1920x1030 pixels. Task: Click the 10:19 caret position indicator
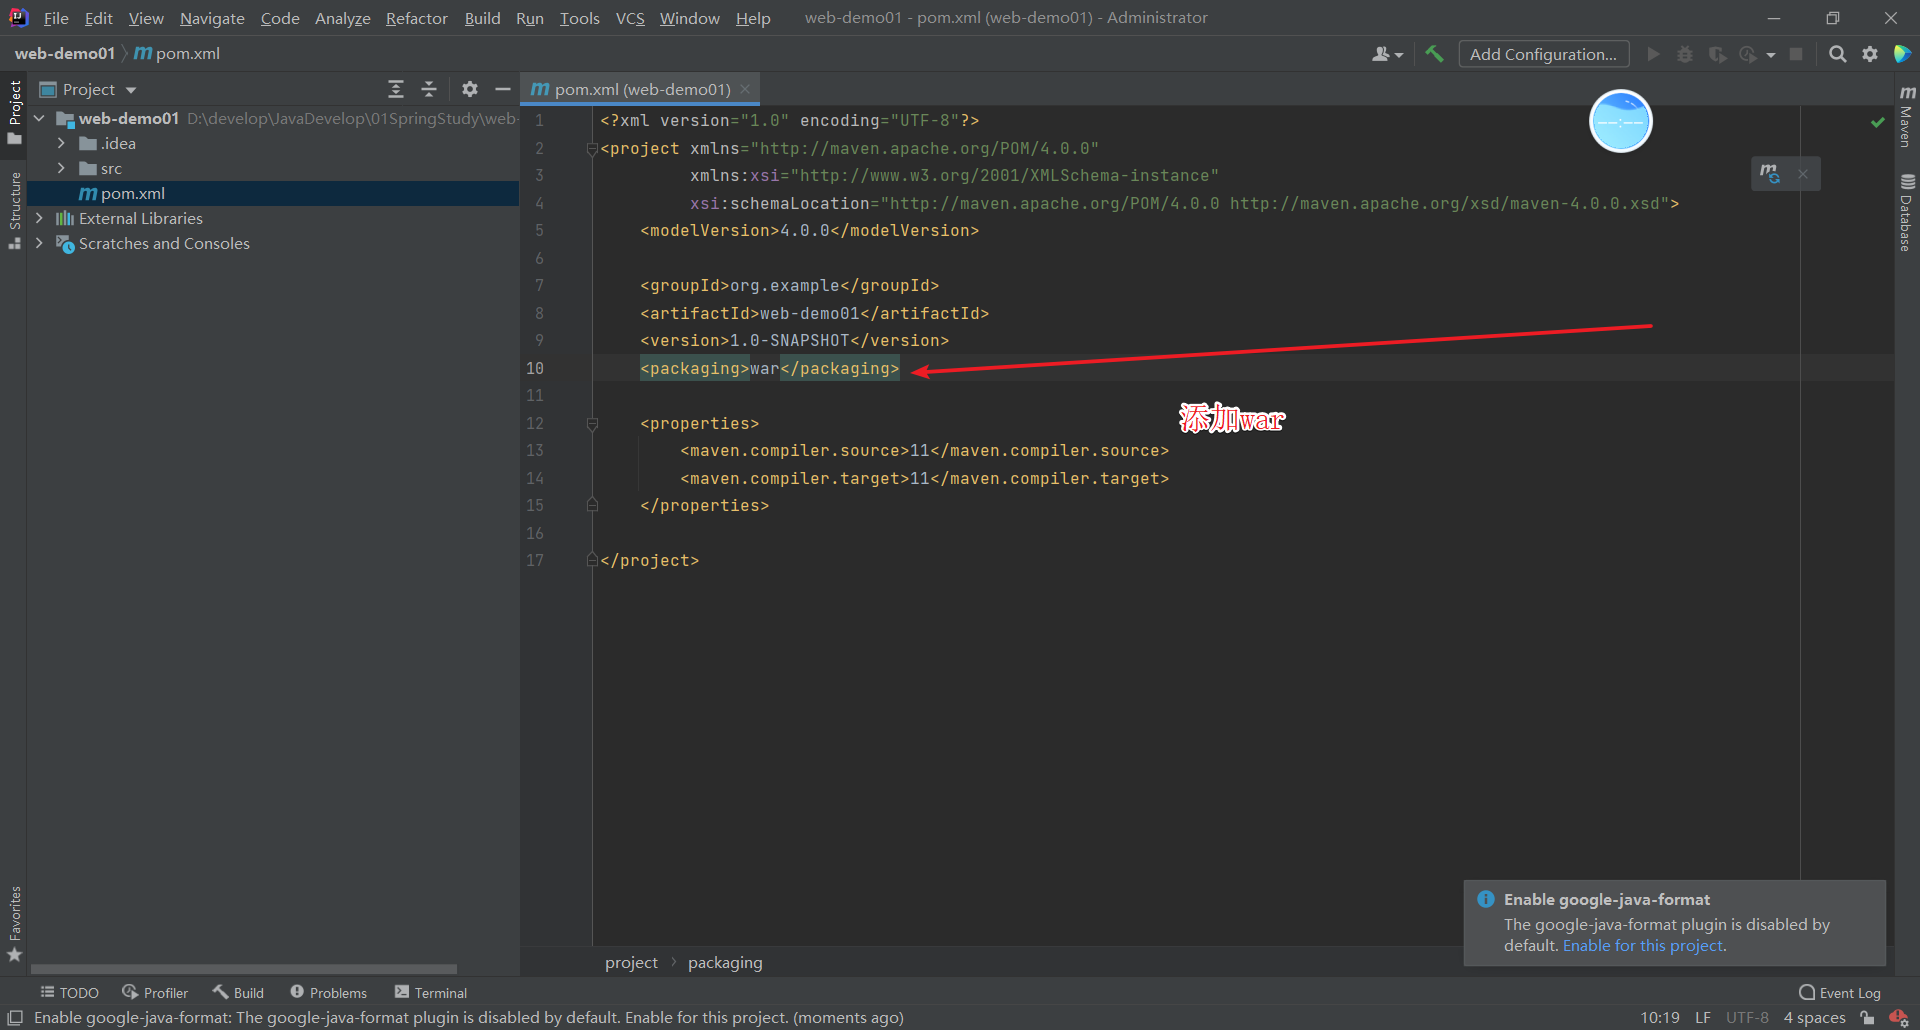coord(1659,1018)
